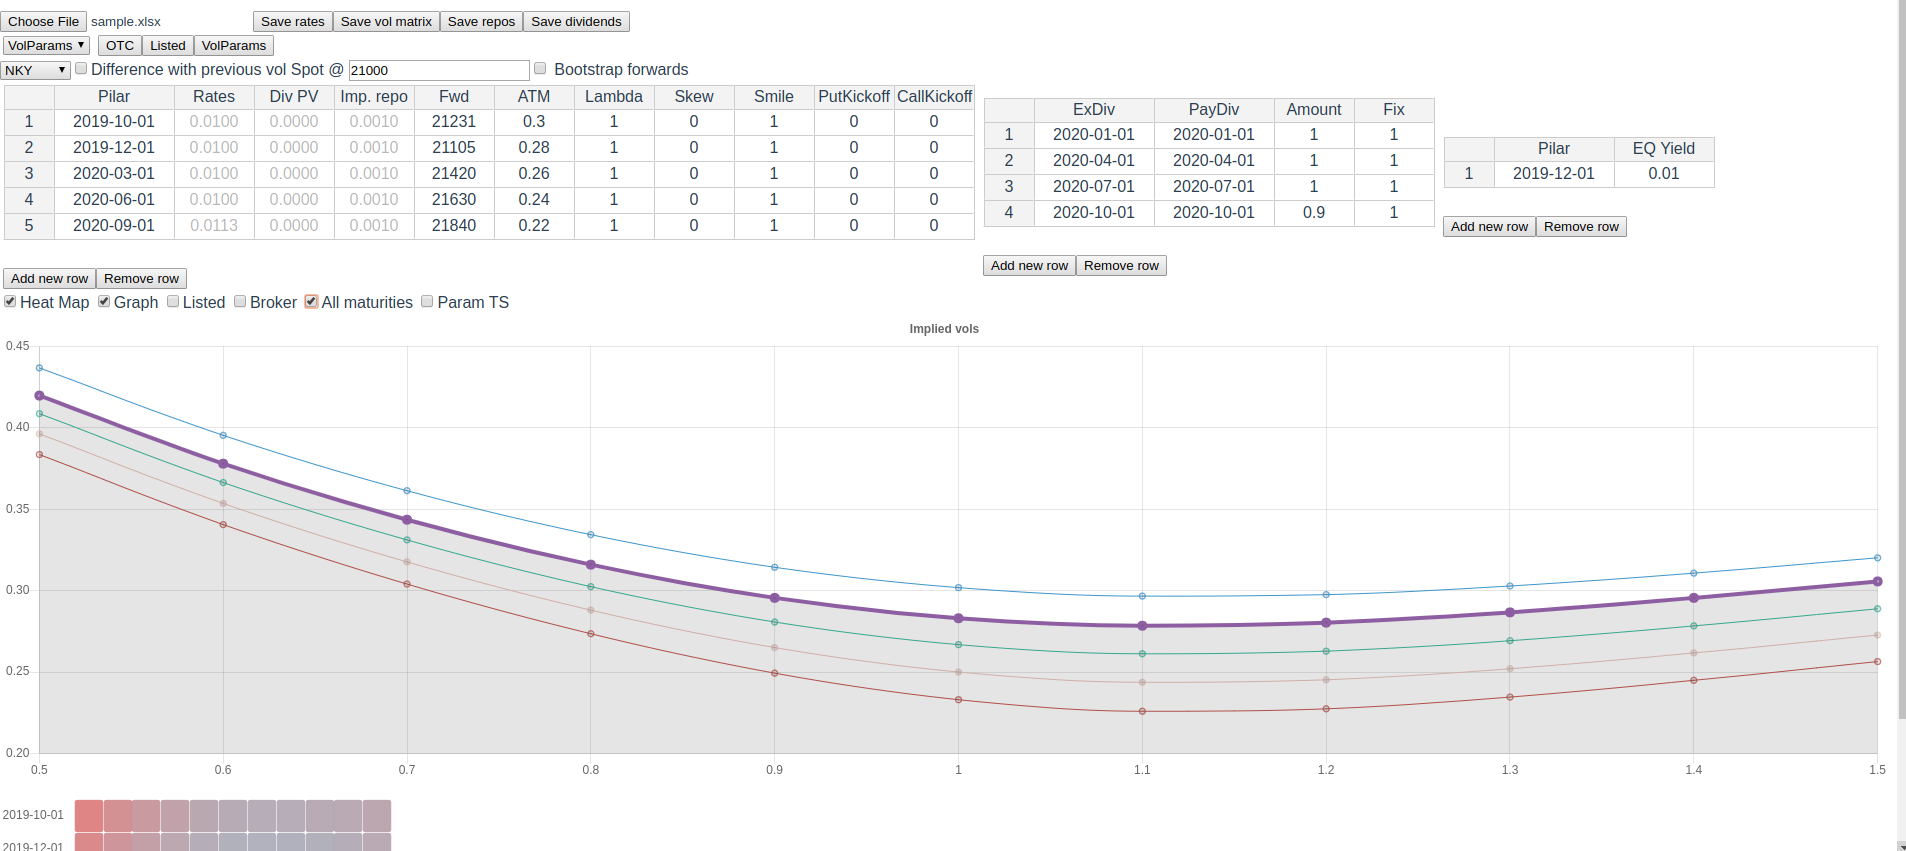Click the Fix column header
The height and width of the screenshot is (851, 1906).
tap(1394, 110)
